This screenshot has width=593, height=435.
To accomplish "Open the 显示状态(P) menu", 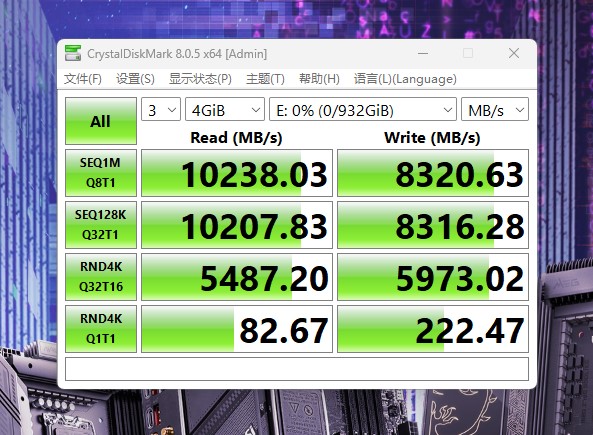I will click(200, 79).
